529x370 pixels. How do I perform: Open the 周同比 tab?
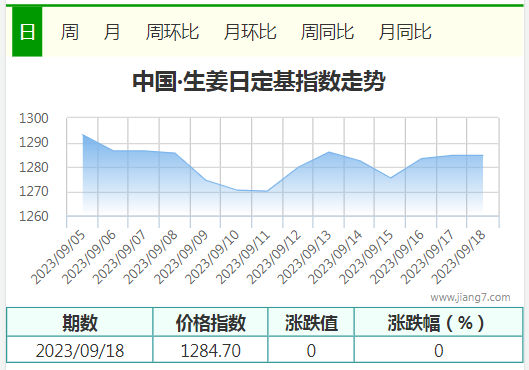(327, 32)
